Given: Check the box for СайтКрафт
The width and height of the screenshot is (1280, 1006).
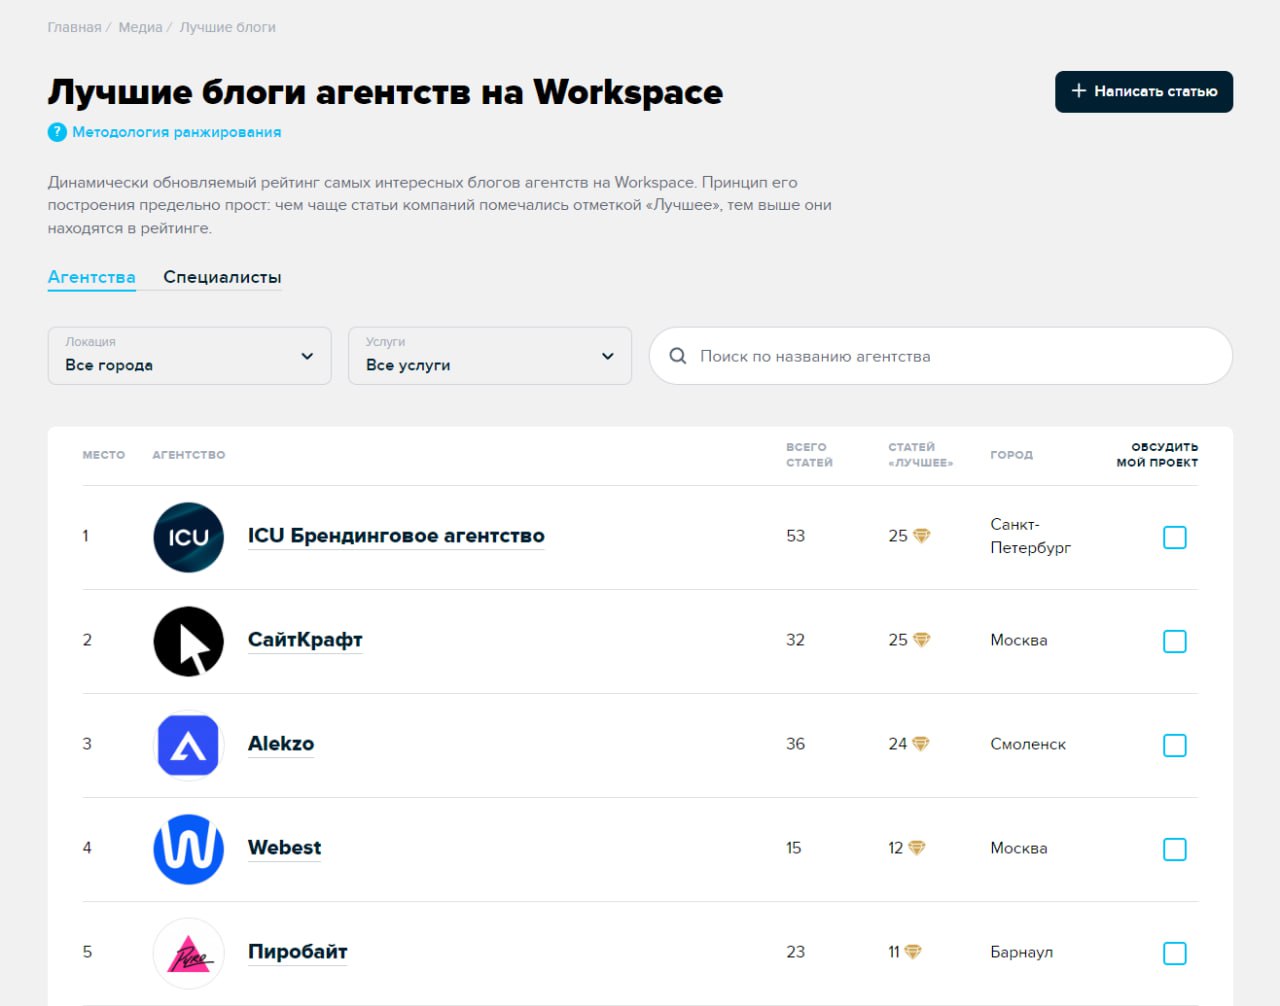Looking at the screenshot, I should (1175, 641).
